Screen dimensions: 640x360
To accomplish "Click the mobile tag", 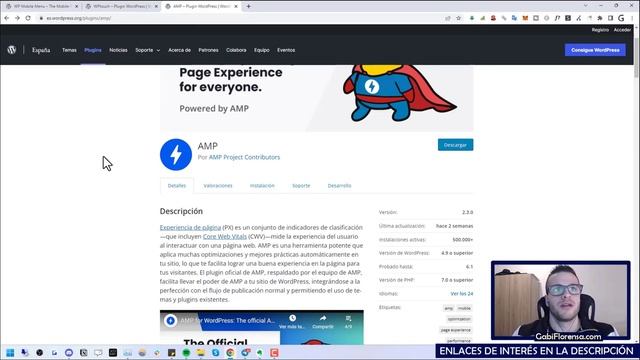I will [x=464, y=308].
